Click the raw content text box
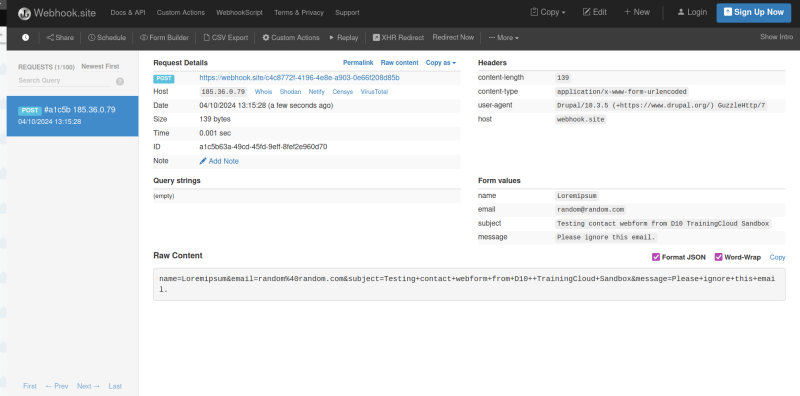This screenshot has height=396, width=800. coord(469,284)
